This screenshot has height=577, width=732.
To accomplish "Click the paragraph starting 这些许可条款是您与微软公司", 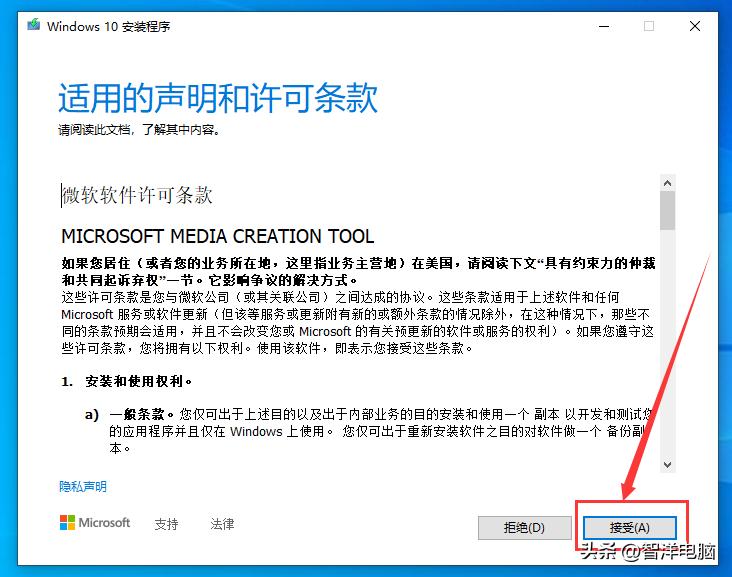I will [358, 323].
